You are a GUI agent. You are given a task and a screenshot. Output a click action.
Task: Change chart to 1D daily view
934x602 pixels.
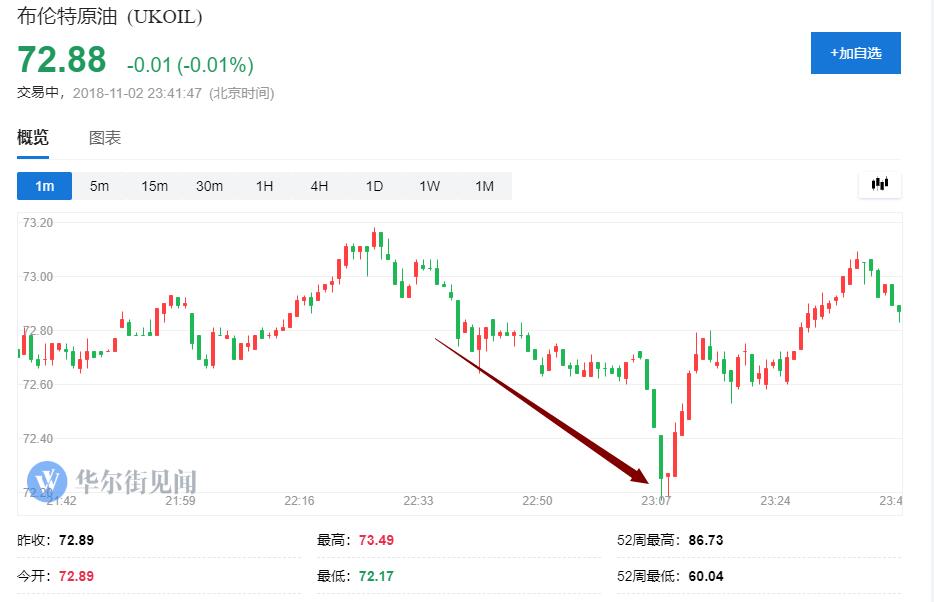click(374, 186)
